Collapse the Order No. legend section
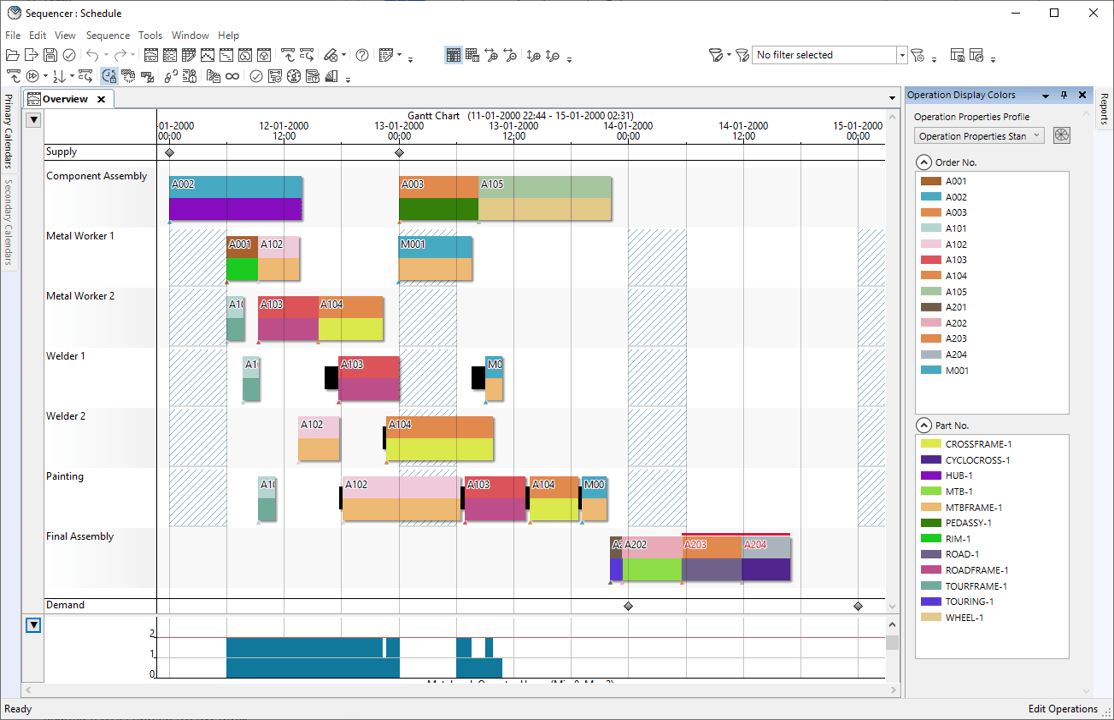The width and height of the screenshot is (1114, 720). [924, 162]
